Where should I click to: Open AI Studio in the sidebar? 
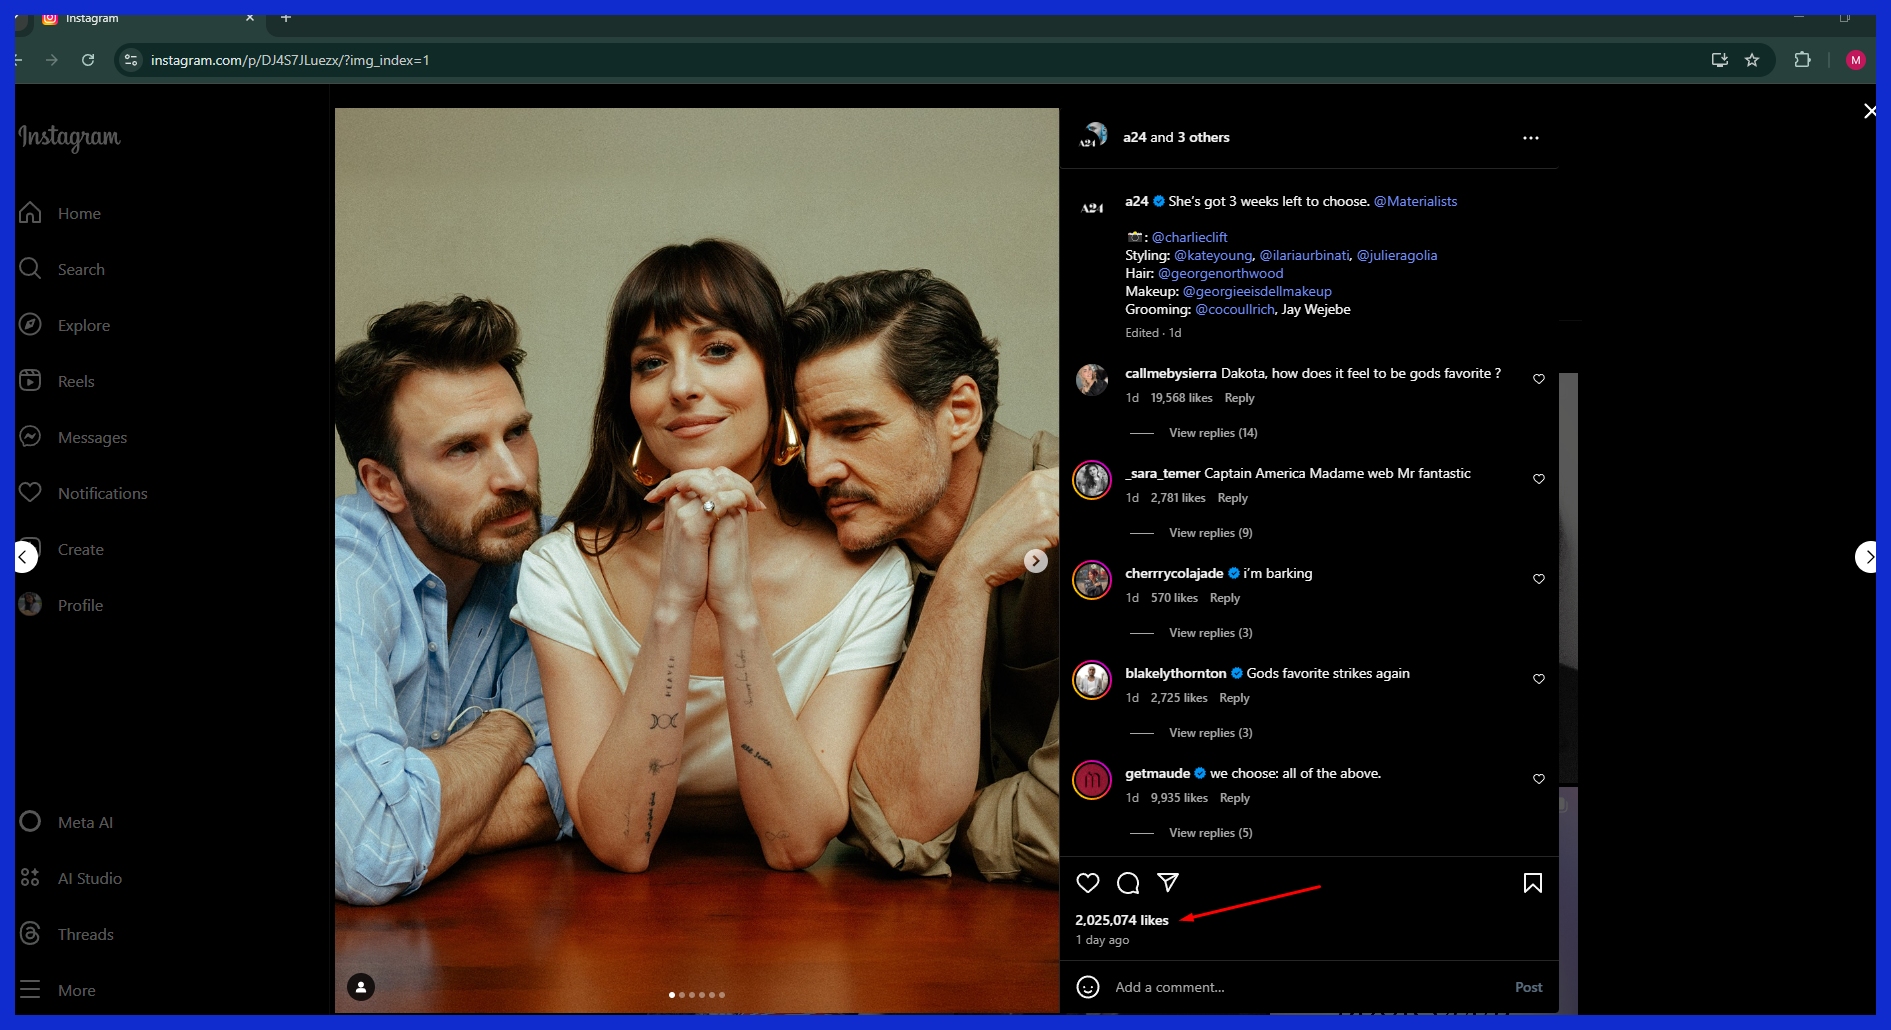71,878
